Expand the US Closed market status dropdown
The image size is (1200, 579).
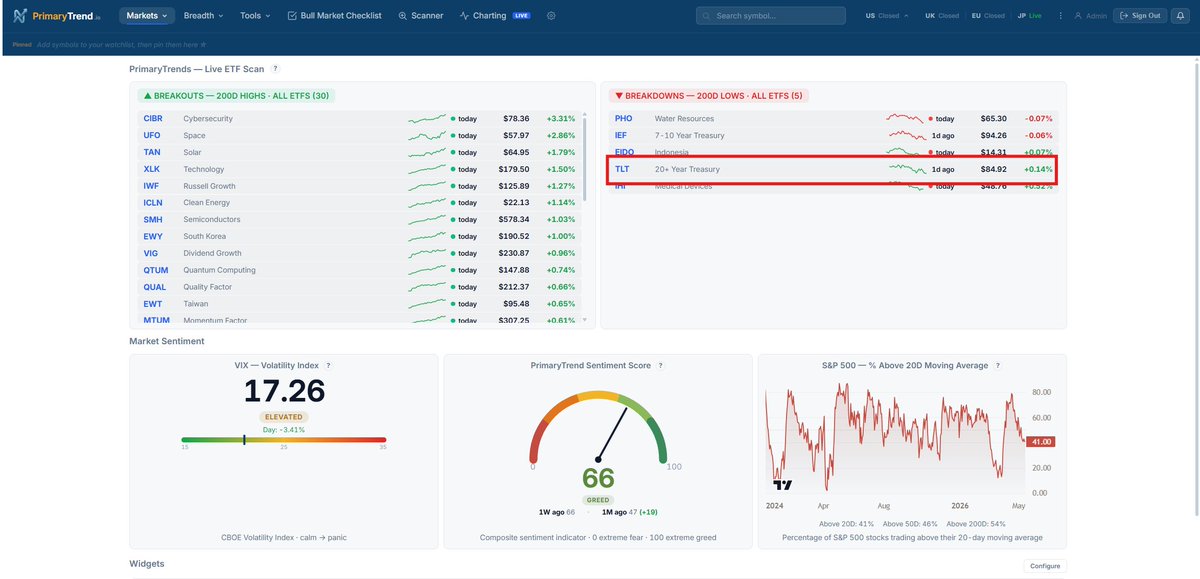887,16
